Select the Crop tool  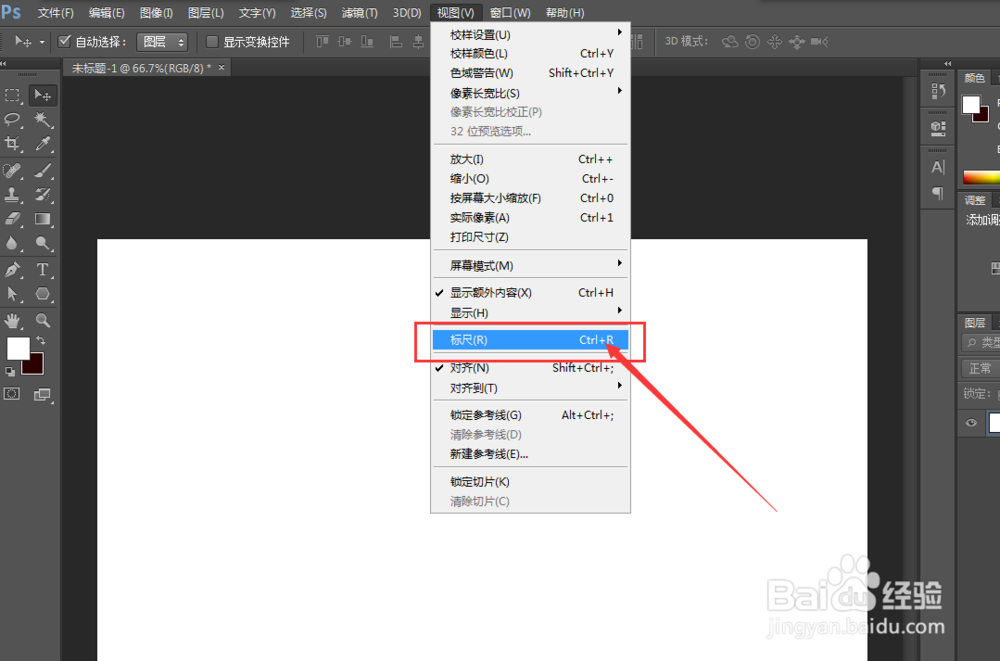12,144
